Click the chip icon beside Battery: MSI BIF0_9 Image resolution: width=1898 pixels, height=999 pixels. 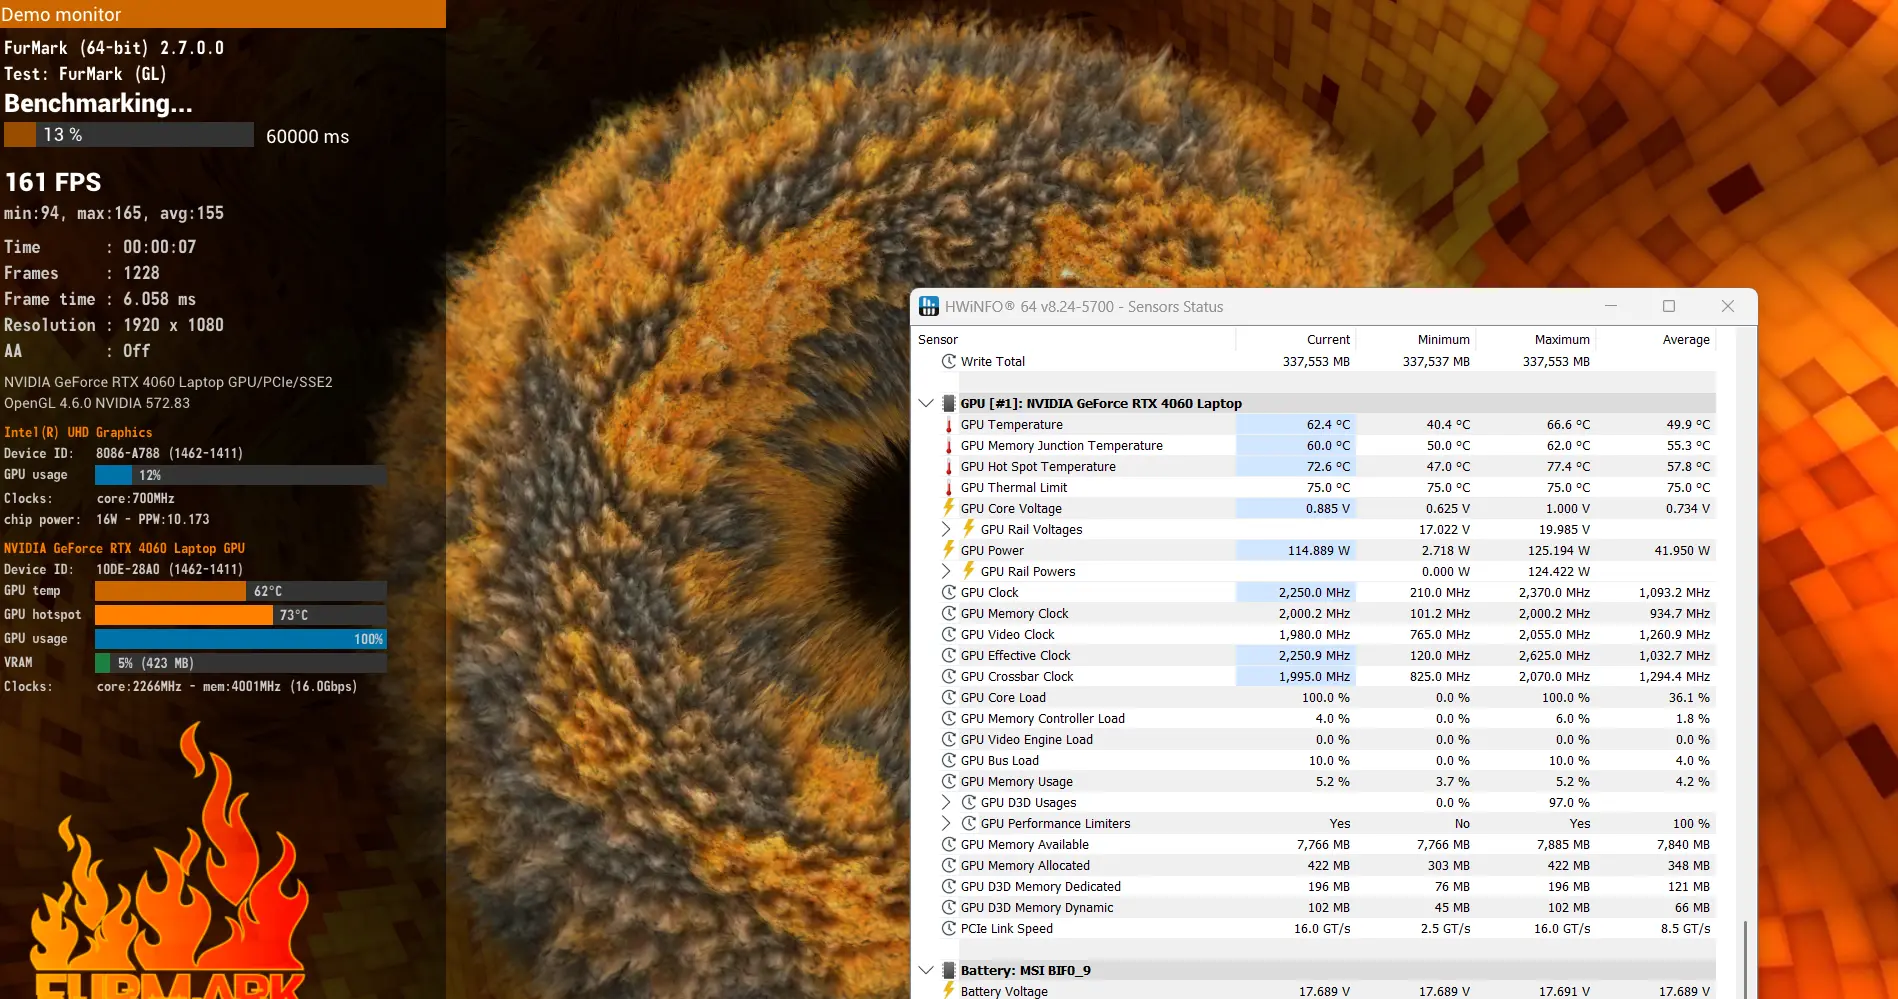pyautogui.click(x=949, y=970)
